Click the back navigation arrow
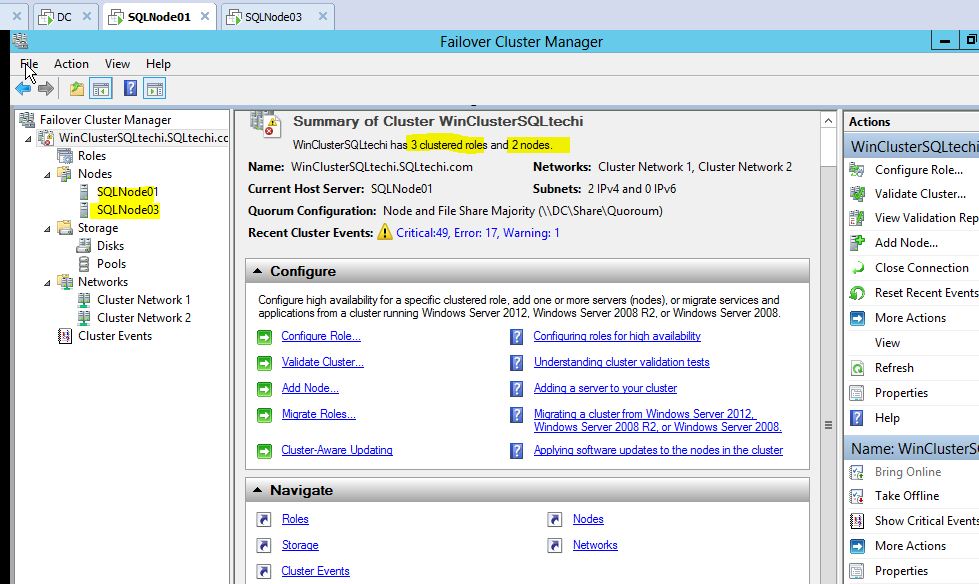The width and height of the screenshot is (979, 584). tap(22, 88)
